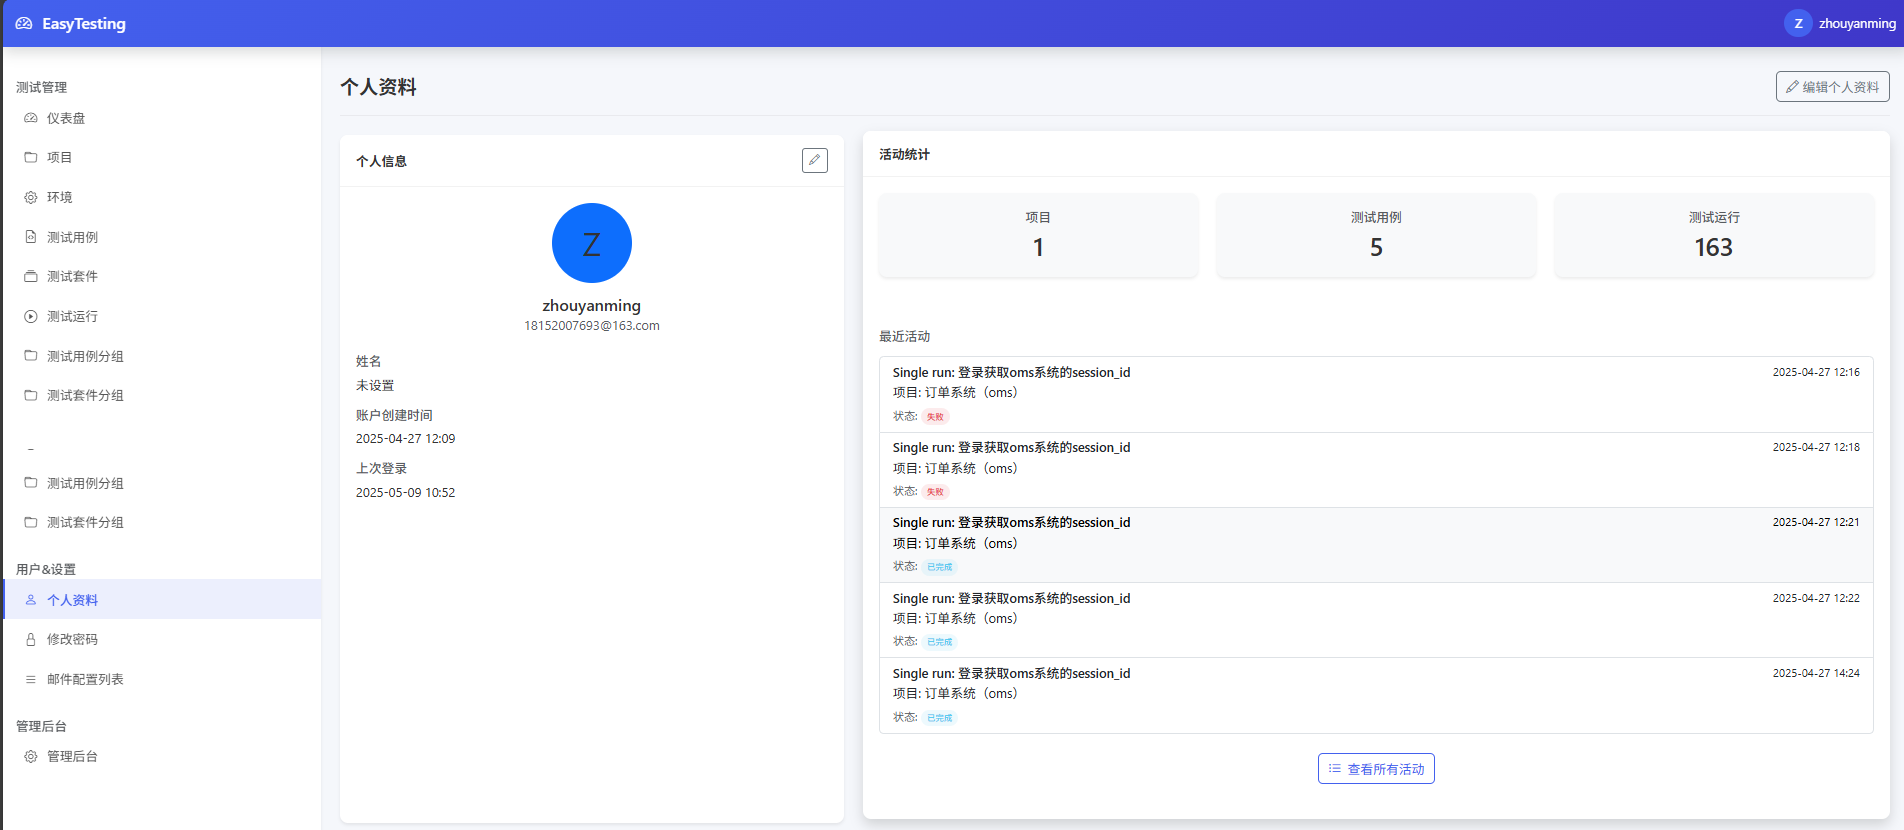This screenshot has width=1904, height=830.
Task: Click the folder icon next to 项目
Action: [x=31, y=157]
